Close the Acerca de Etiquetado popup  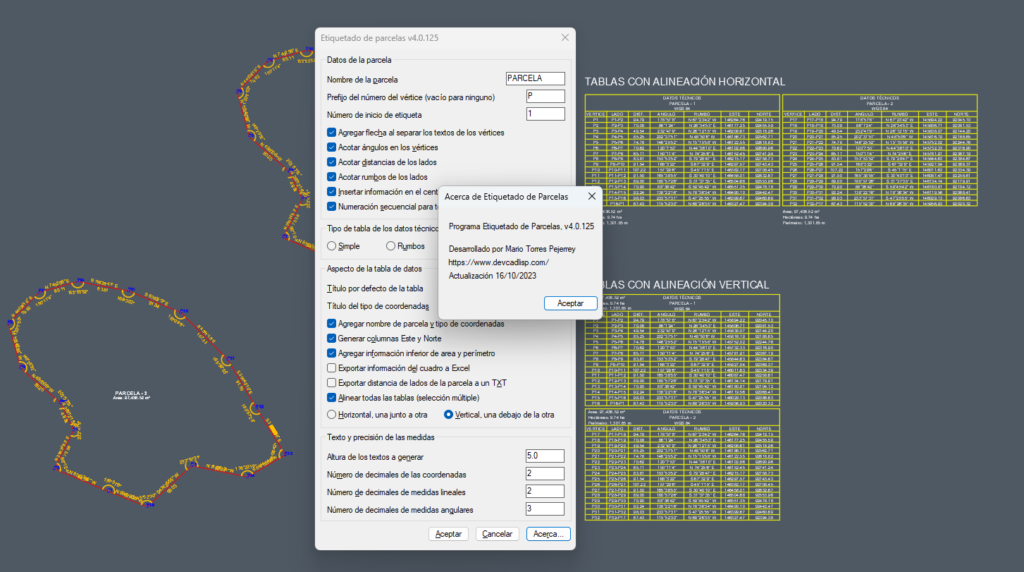592,197
